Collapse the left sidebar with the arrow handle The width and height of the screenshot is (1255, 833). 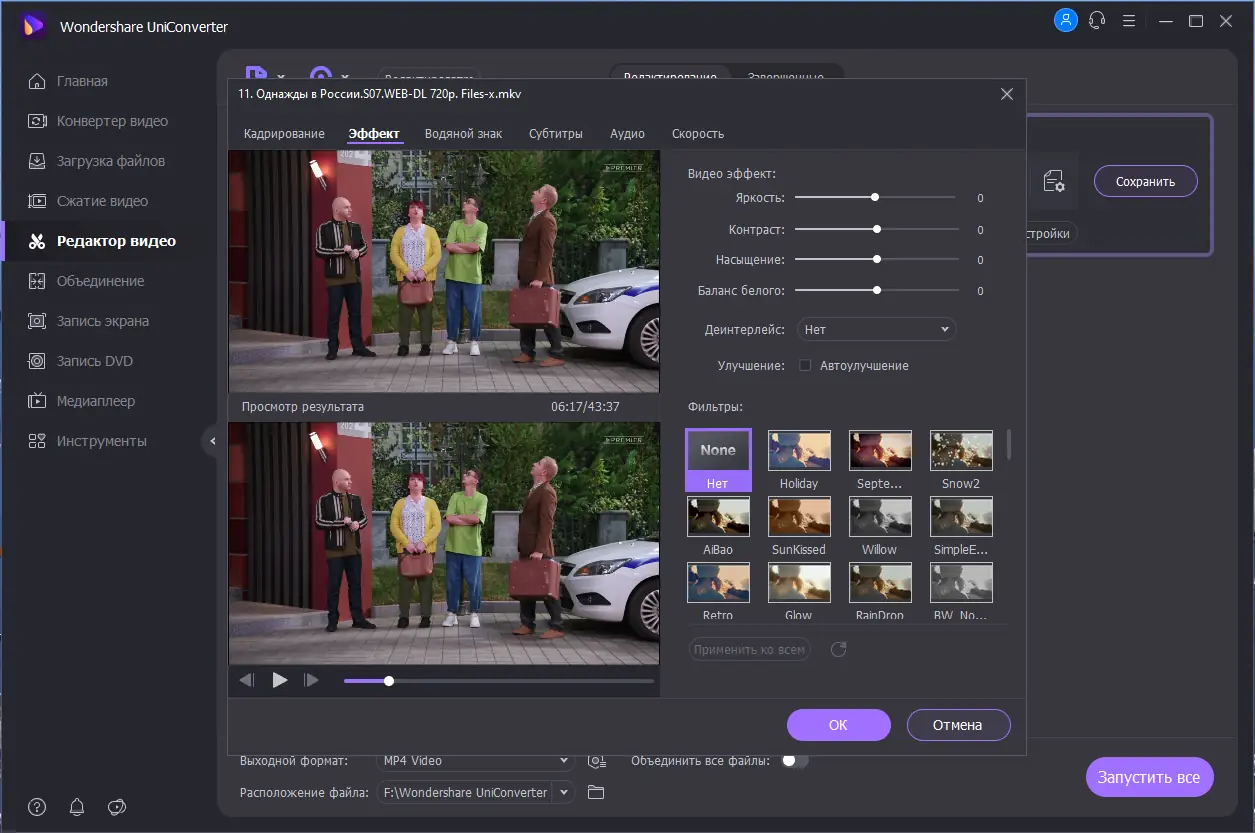[211, 441]
